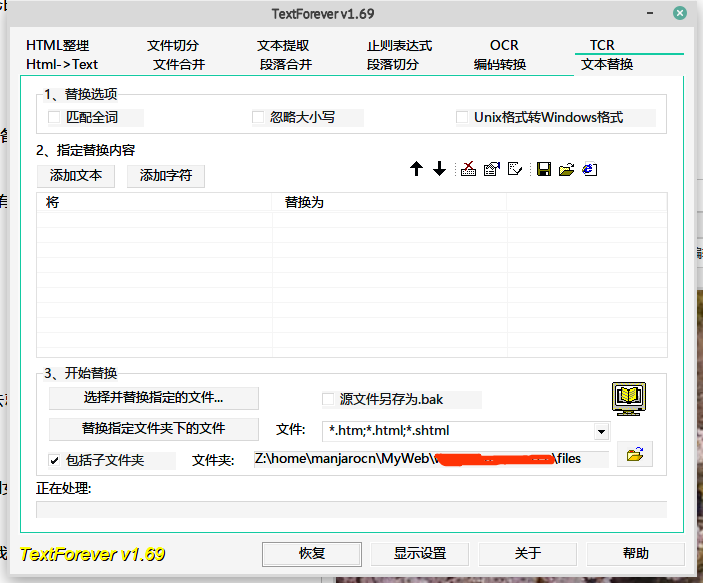Switch to Html->Text tab
This screenshot has height=583, width=703.
coord(62,65)
